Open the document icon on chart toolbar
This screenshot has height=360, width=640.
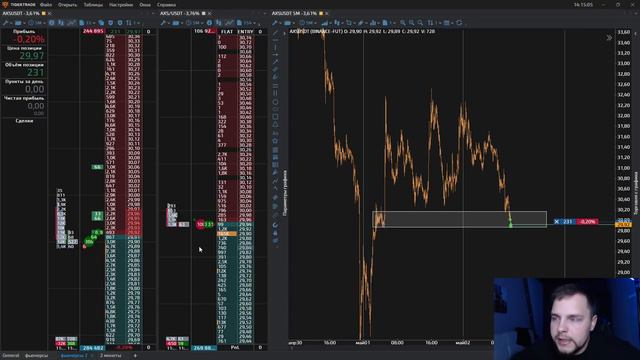[x=386, y=23]
